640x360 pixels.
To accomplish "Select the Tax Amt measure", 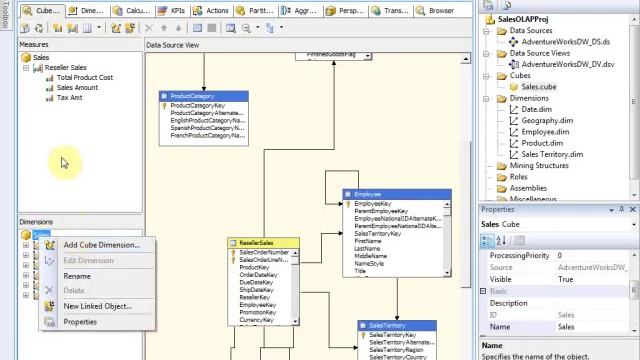I will coord(69,98).
